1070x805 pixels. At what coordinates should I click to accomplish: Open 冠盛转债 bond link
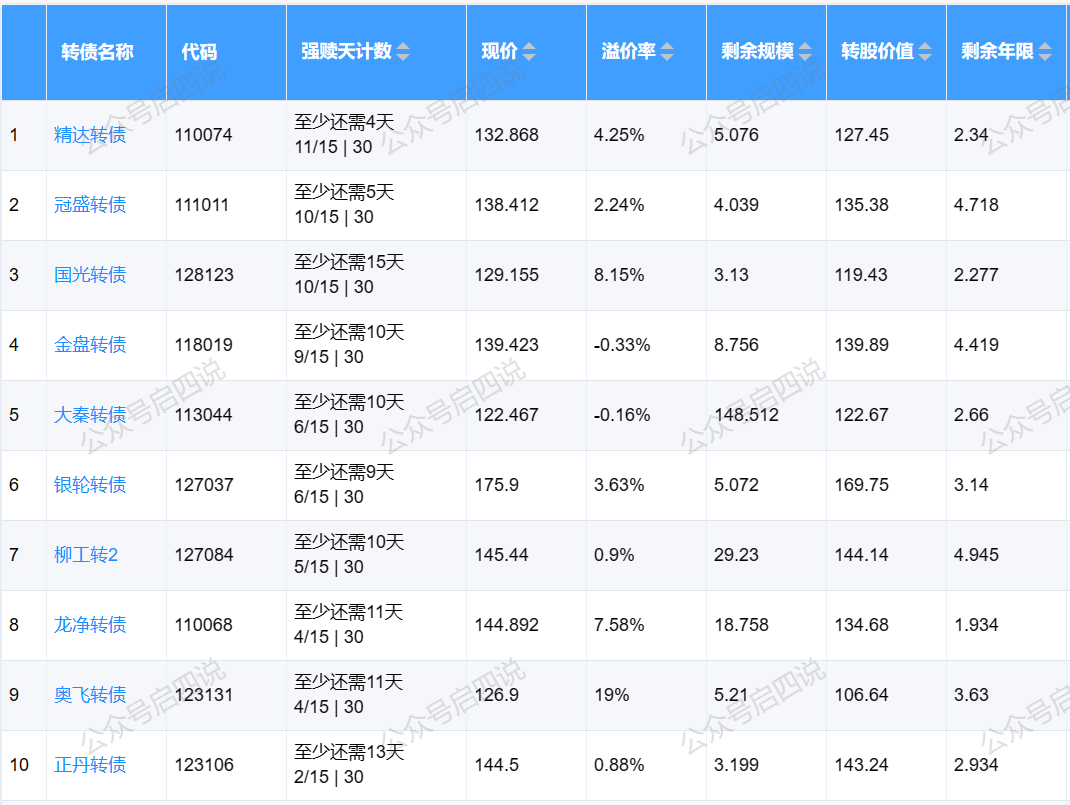pos(90,205)
